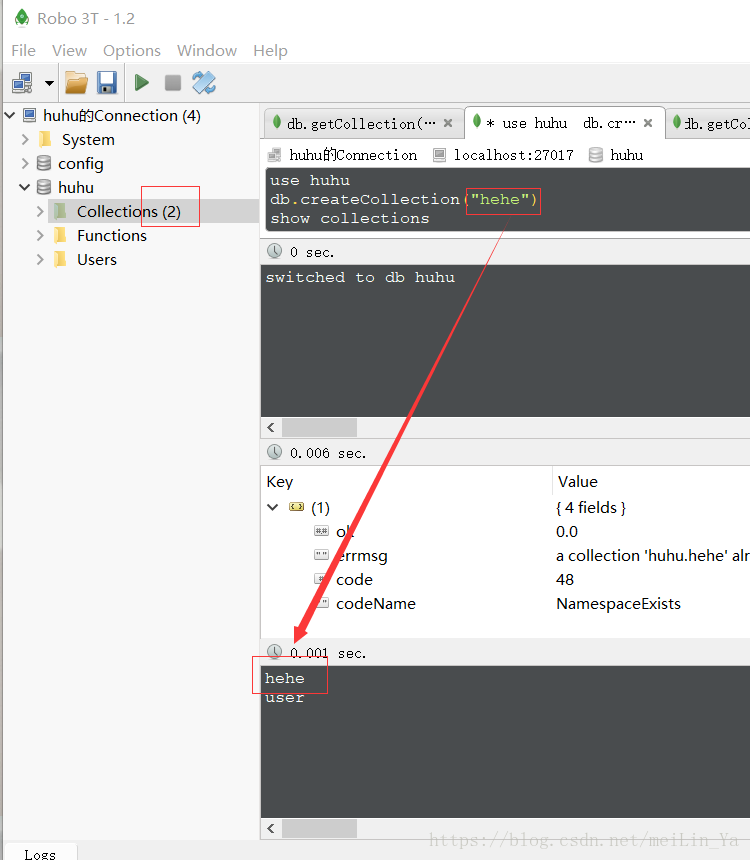Select the code field row

pyautogui.click(x=505, y=580)
